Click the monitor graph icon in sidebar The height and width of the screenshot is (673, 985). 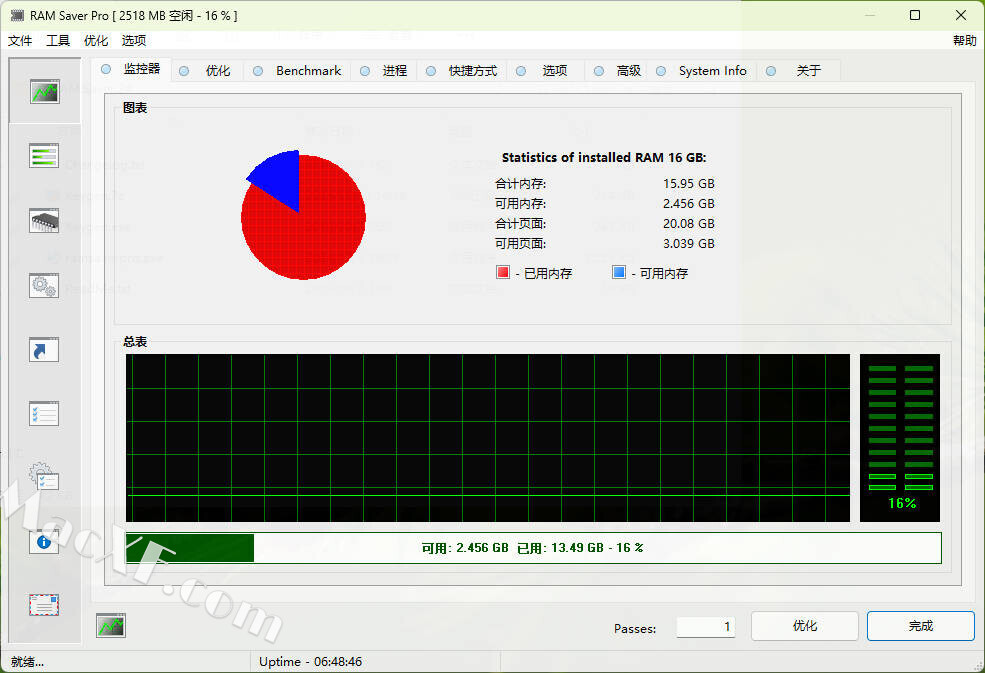(x=44, y=92)
